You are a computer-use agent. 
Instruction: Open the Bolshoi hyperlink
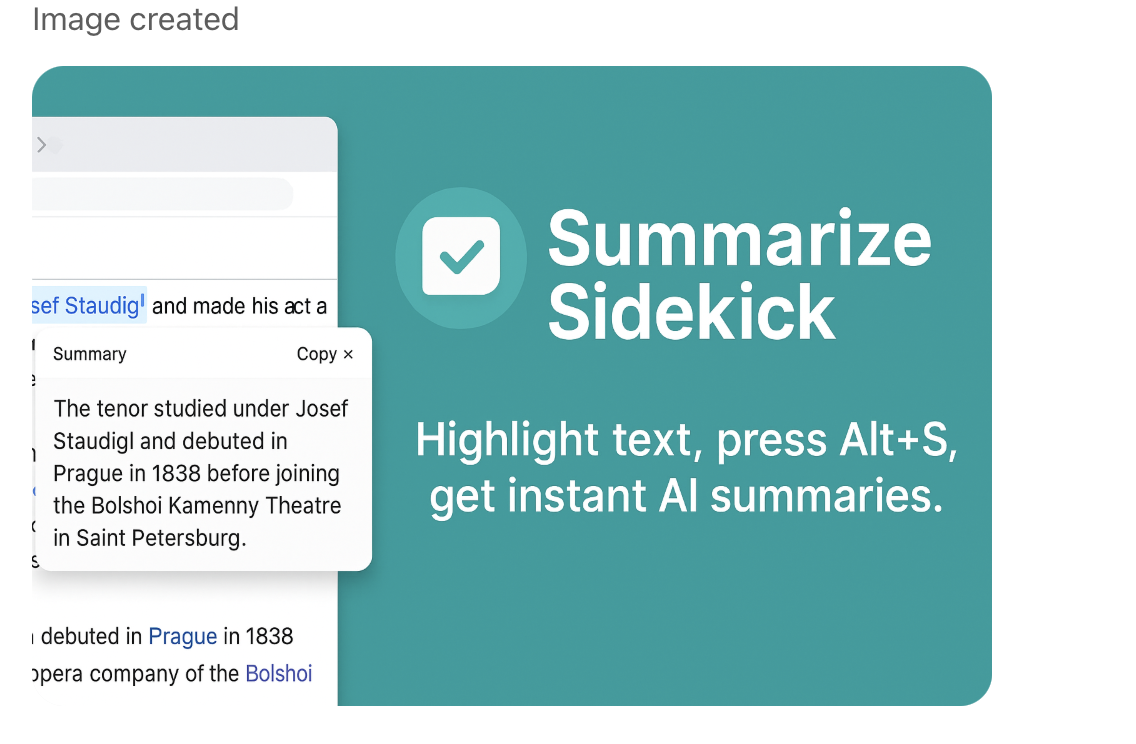[278, 673]
